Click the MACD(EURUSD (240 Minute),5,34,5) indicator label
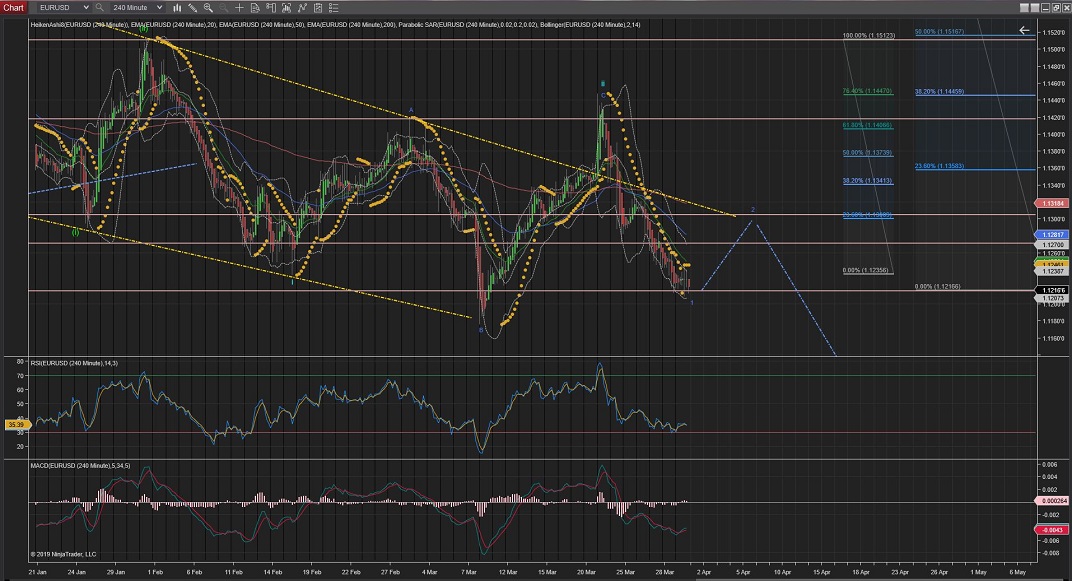Viewport: 1072px width, 581px height. pos(80,465)
